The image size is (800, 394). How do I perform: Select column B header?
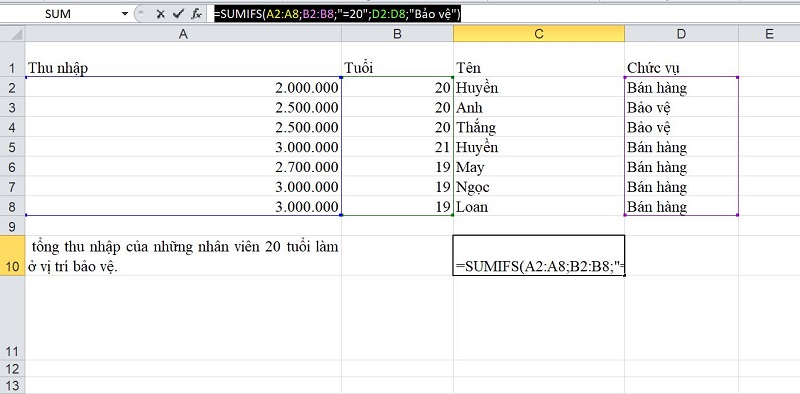pos(397,34)
